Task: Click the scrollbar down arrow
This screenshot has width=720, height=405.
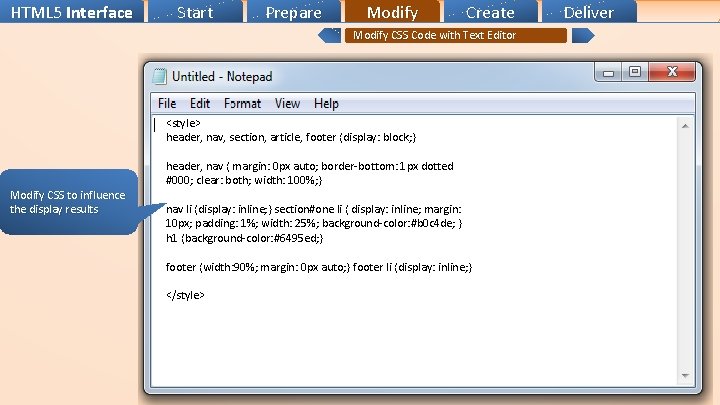Action: pos(685,376)
